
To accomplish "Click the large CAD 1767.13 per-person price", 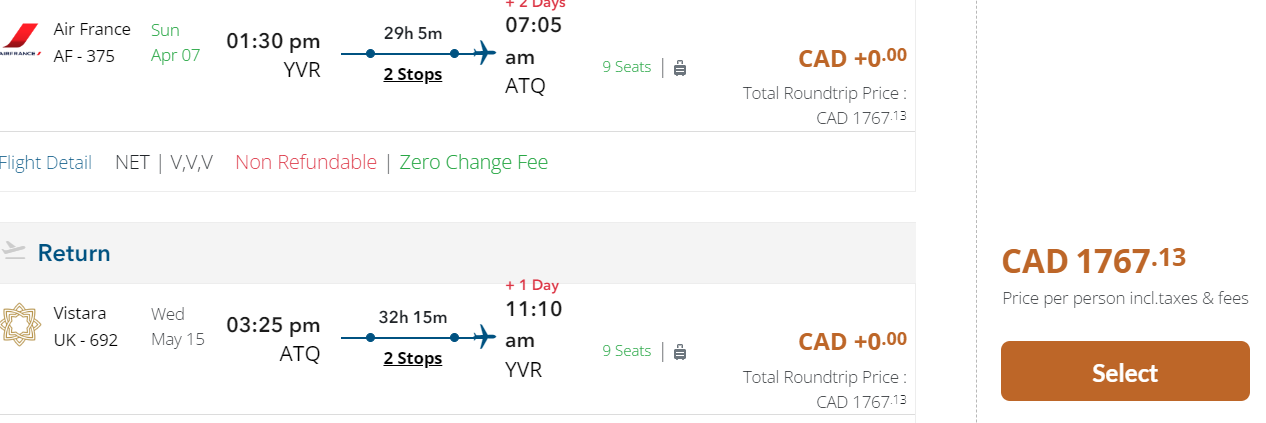I will point(1093,261).
